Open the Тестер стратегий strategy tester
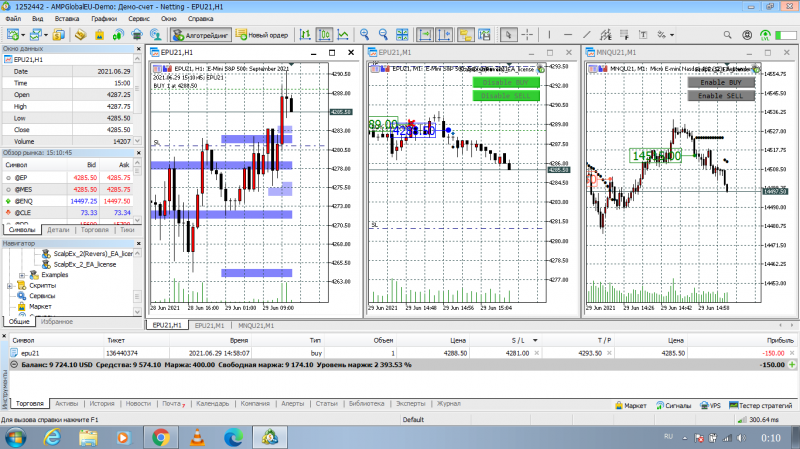The image size is (800, 449). 761,406
